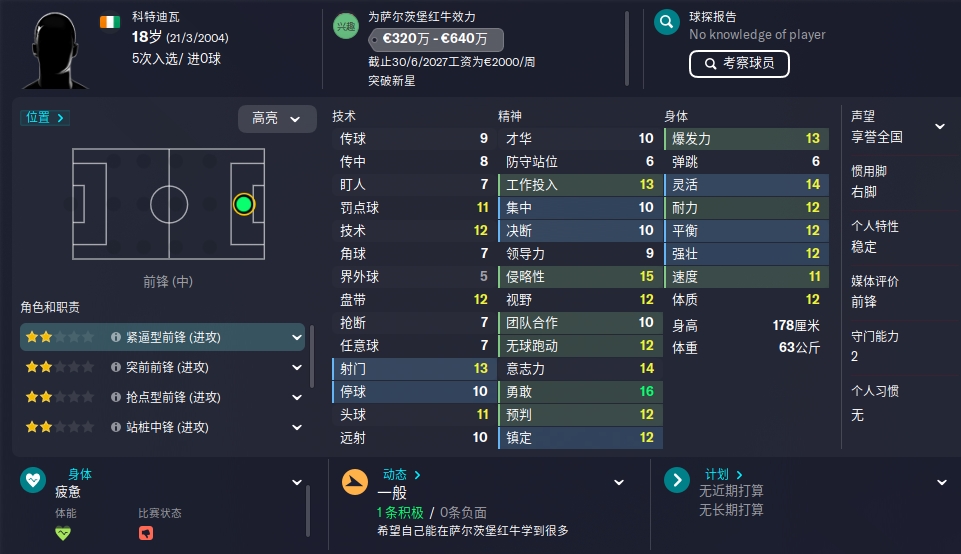Click the heart icon beside 身体
This screenshot has height=554, width=961.
33,480
